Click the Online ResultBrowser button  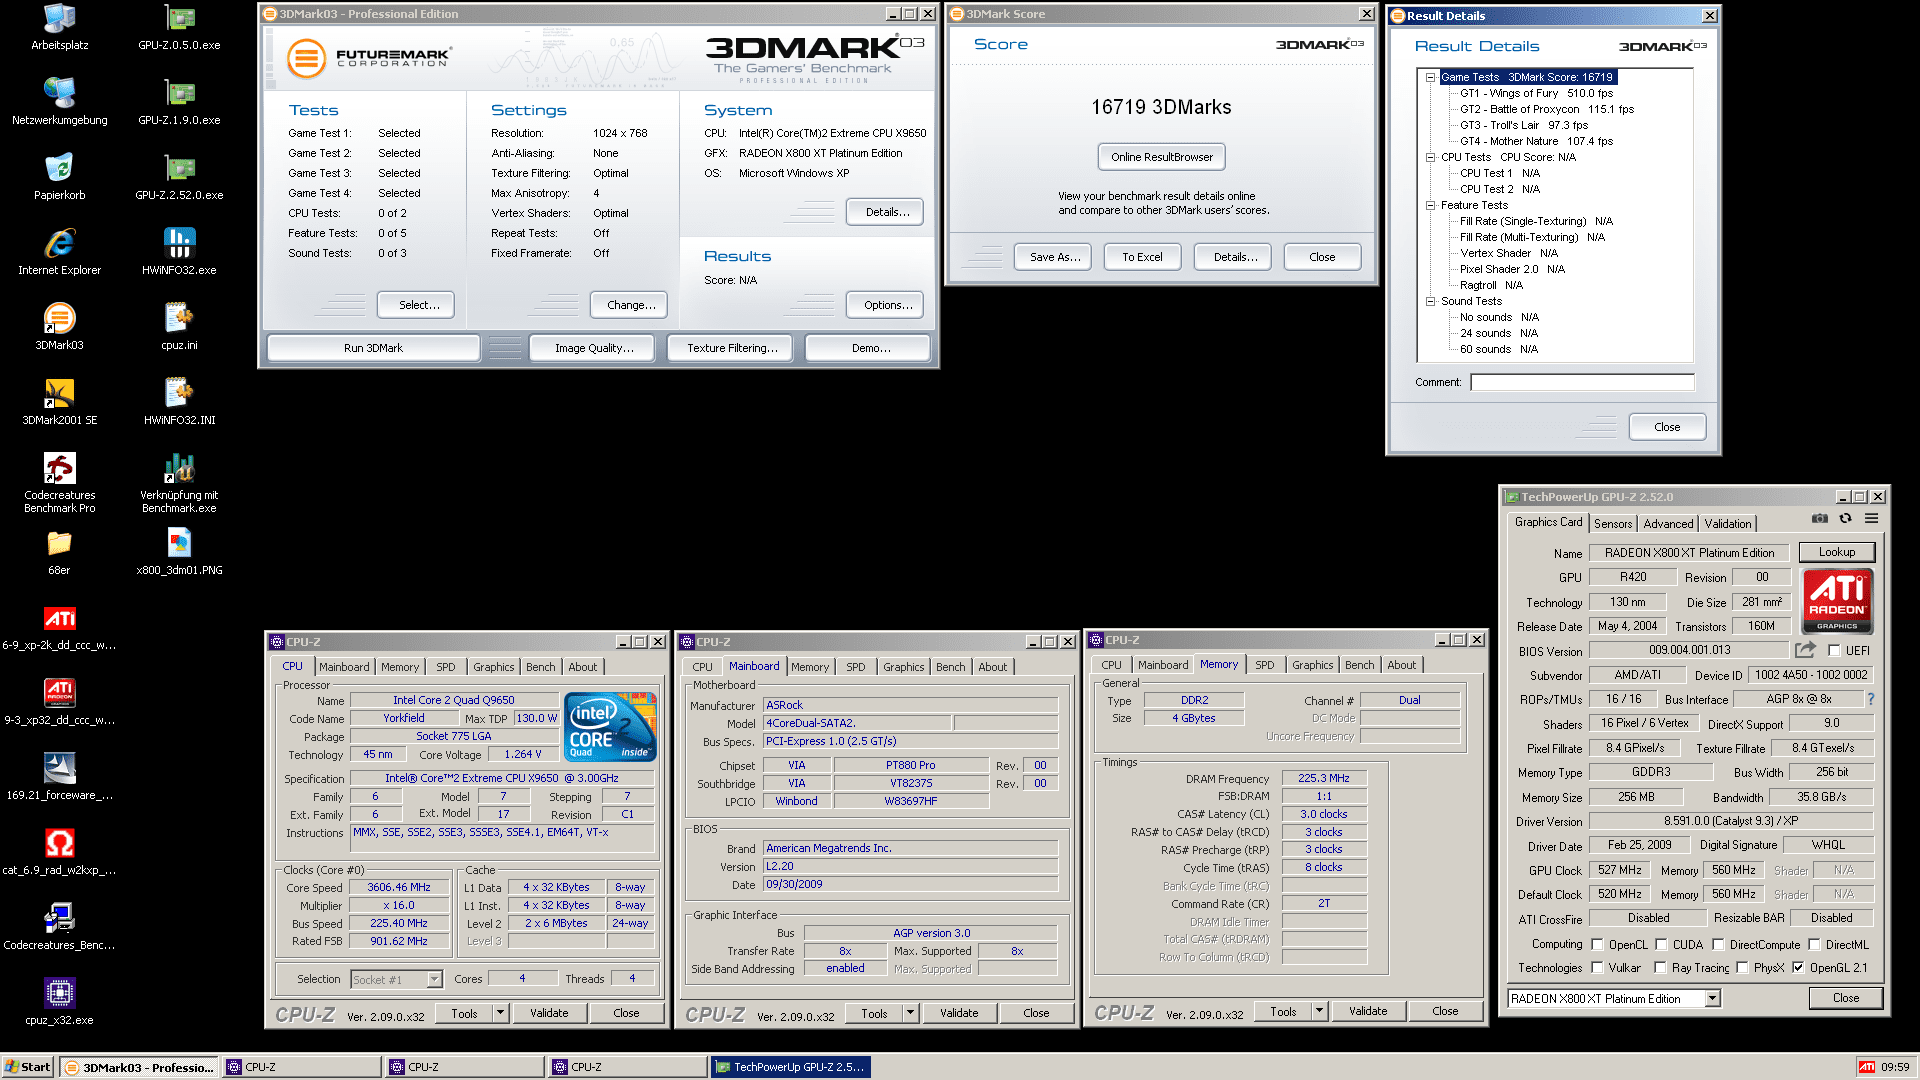[1161, 157]
